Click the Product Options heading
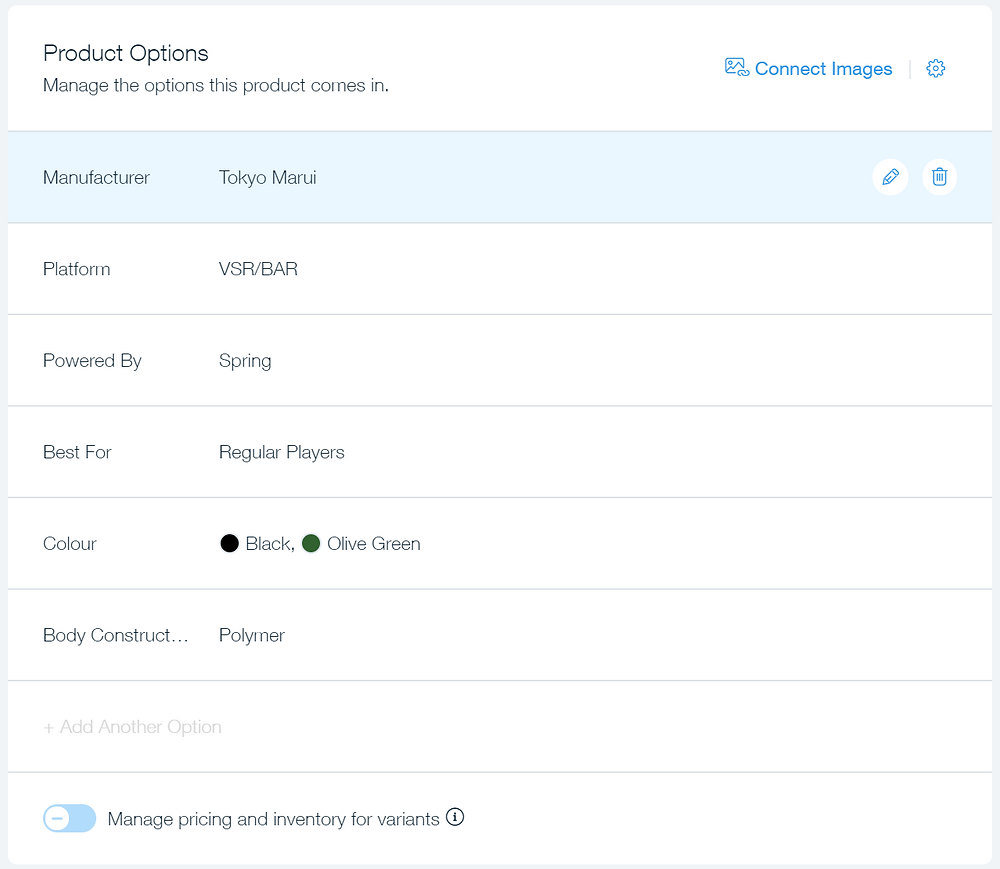Screen dimensions: 1000x869 coord(126,53)
